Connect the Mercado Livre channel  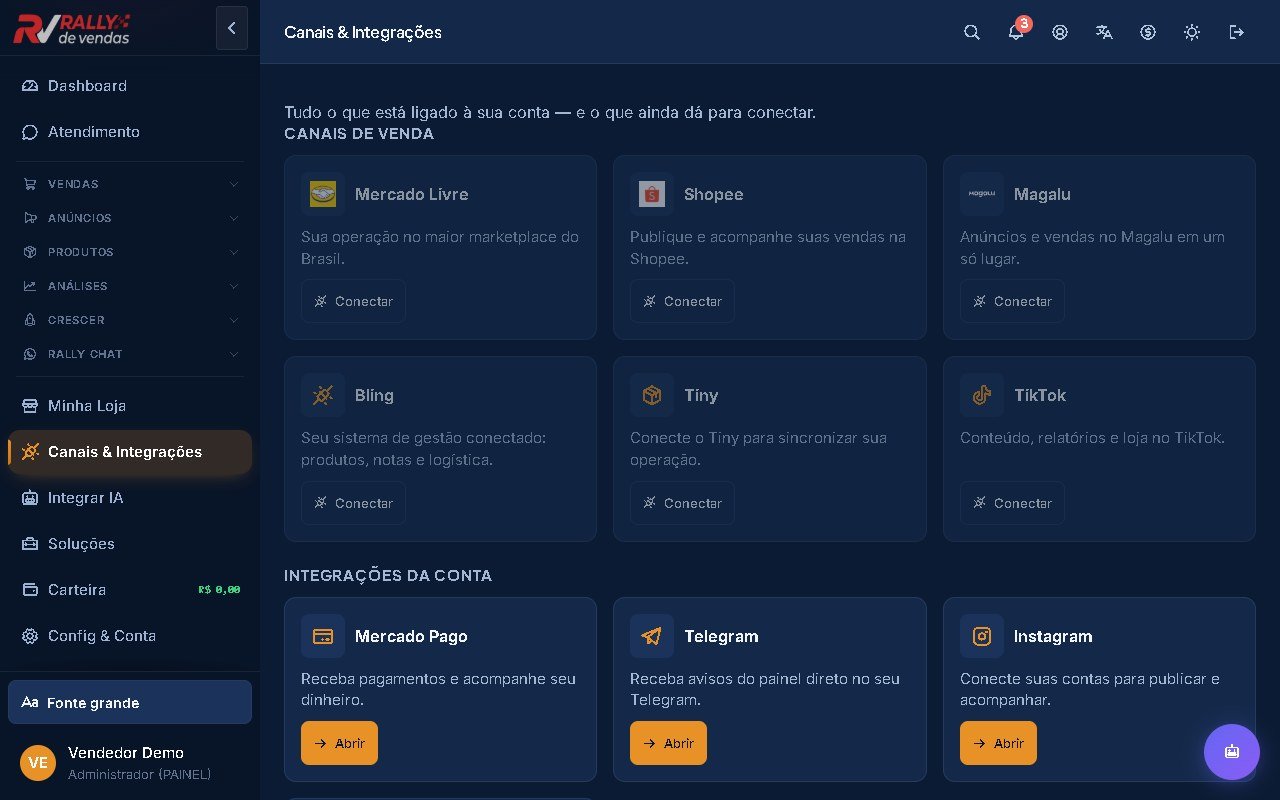(x=353, y=301)
